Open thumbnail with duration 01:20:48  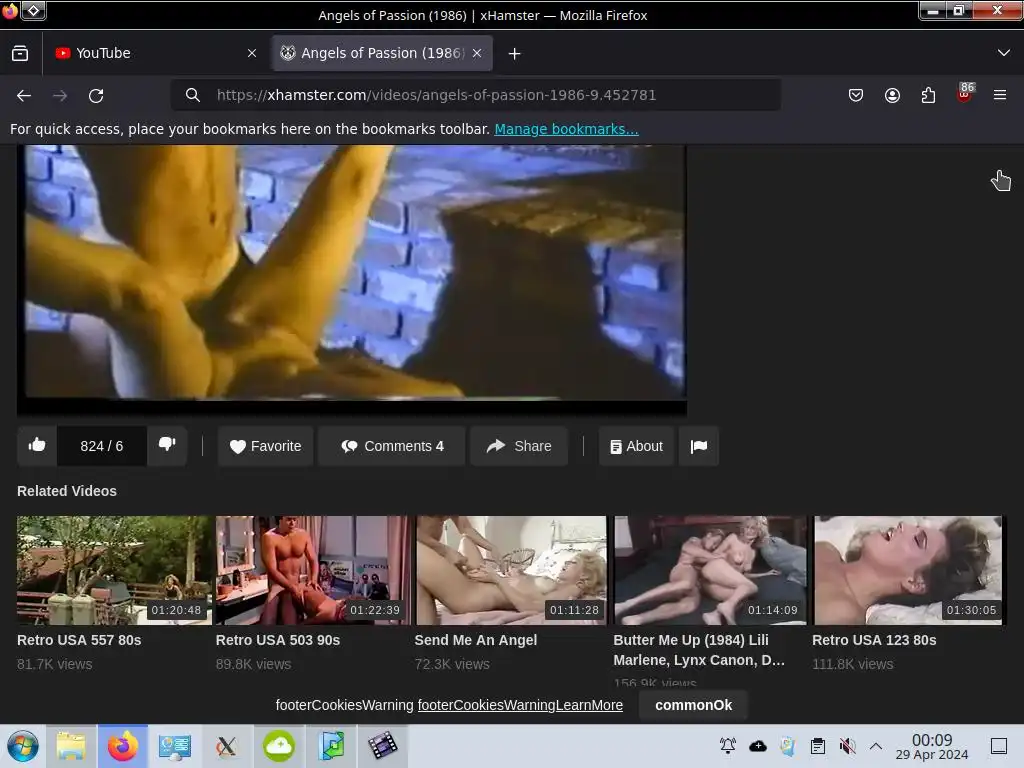point(114,570)
